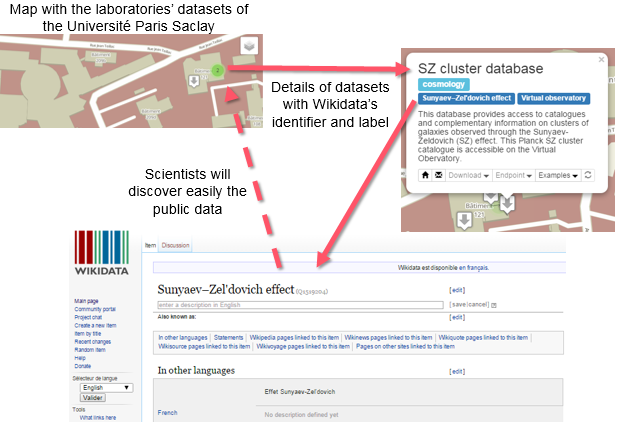
Task: Click the envelope contact icon
Action: pos(437,175)
